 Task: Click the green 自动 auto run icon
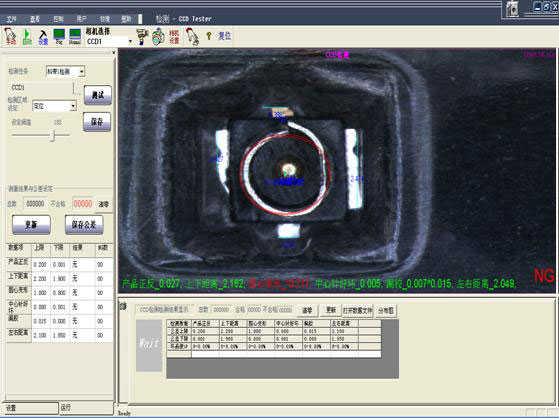tap(27, 36)
